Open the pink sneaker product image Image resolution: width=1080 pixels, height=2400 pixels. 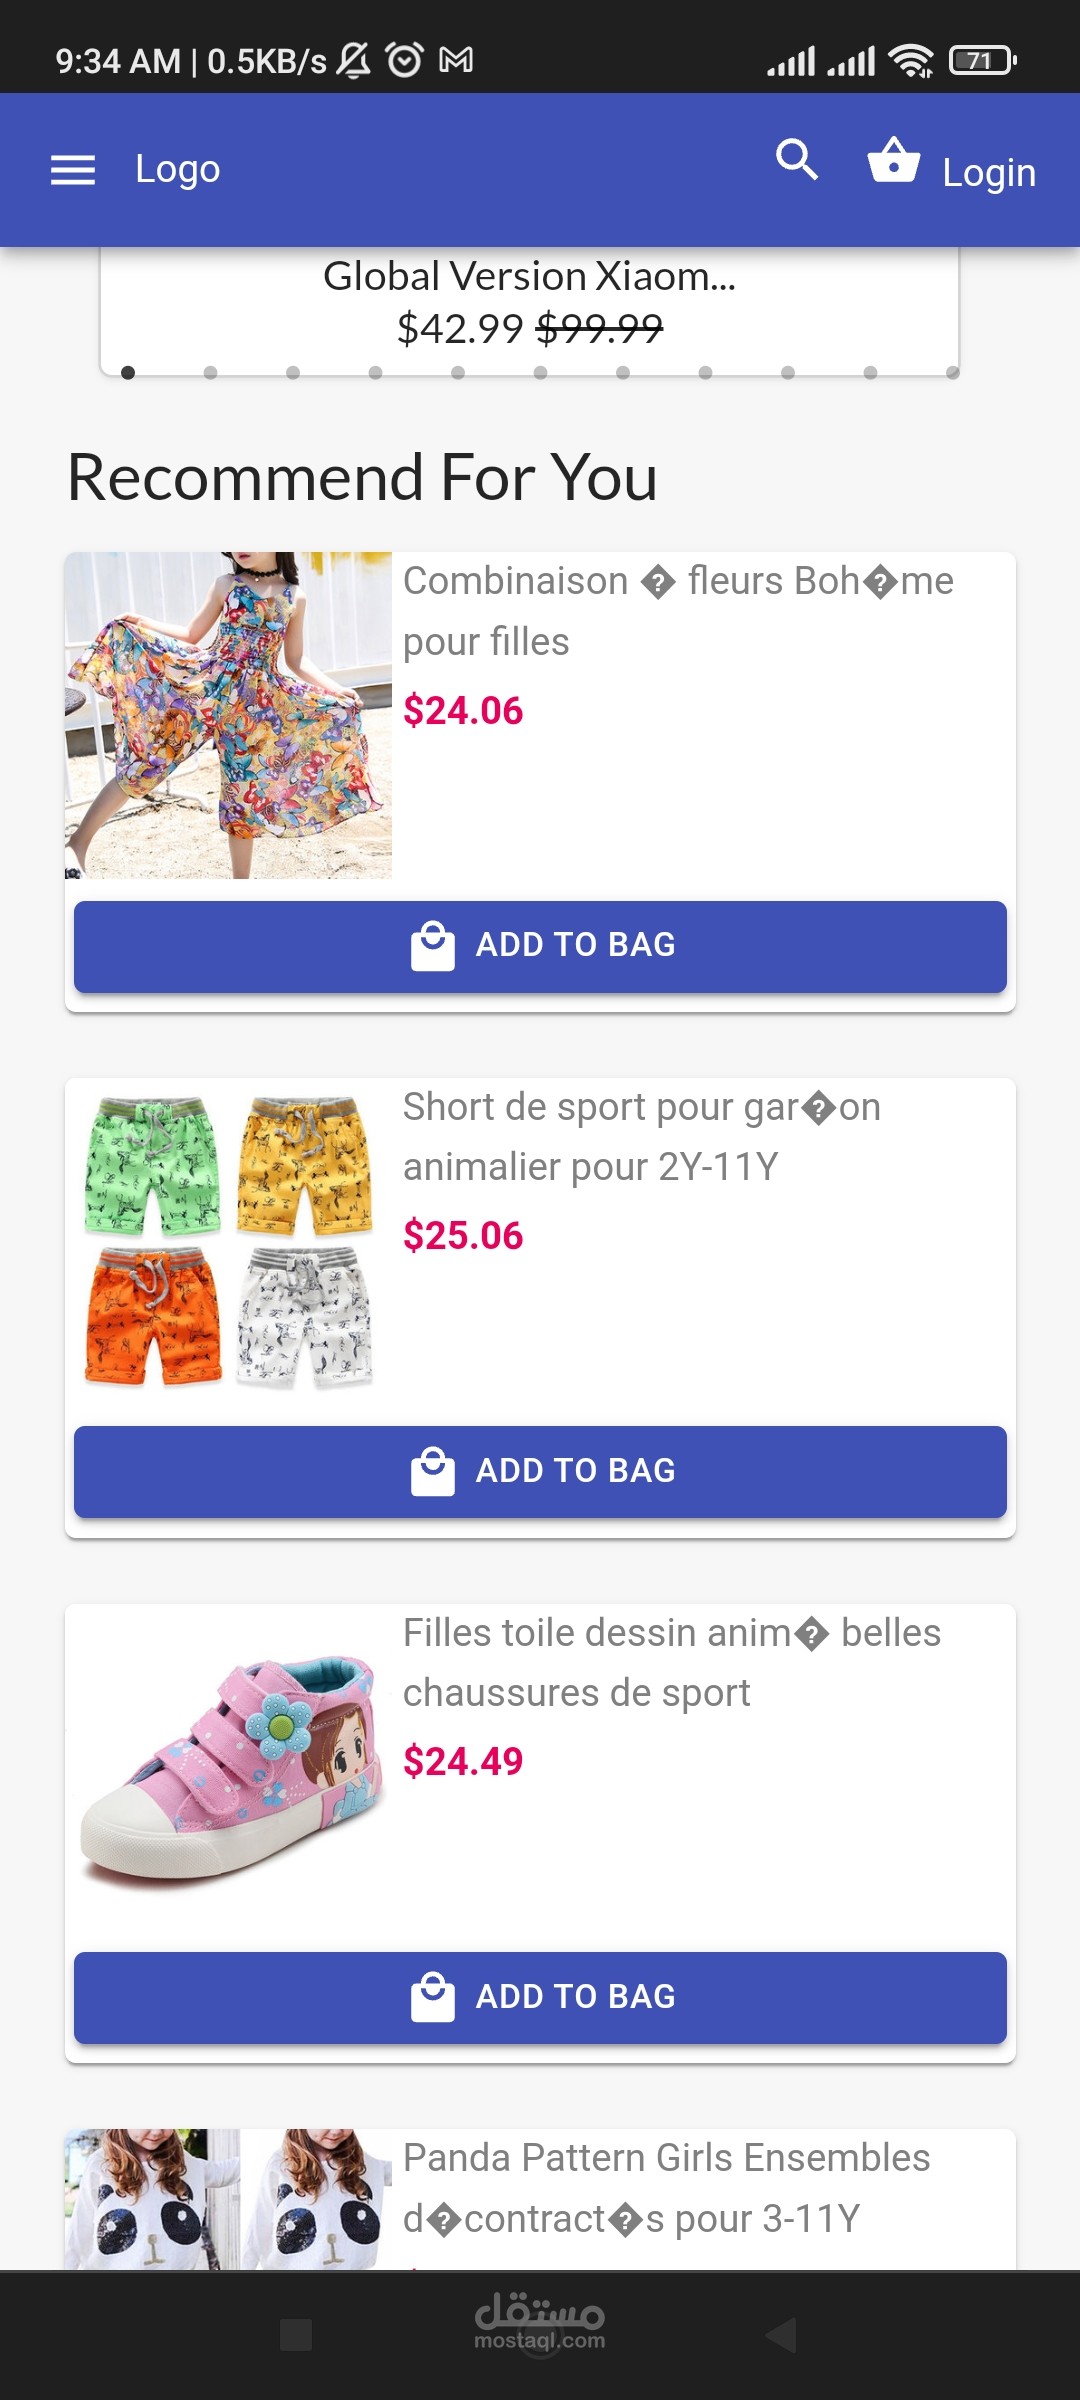pos(228,1767)
